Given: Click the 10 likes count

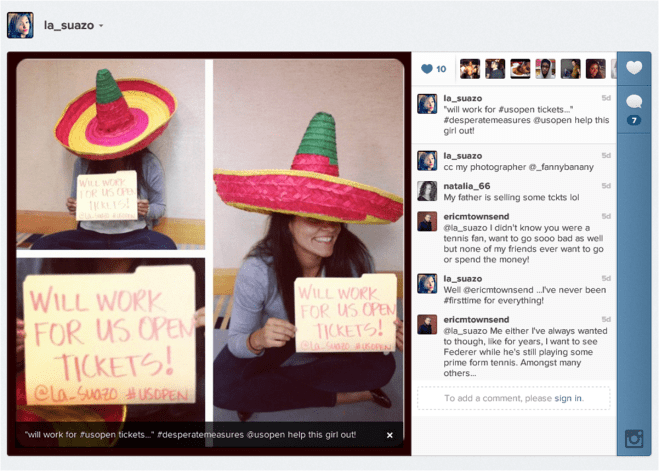Looking at the screenshot, I should point(441,69).
